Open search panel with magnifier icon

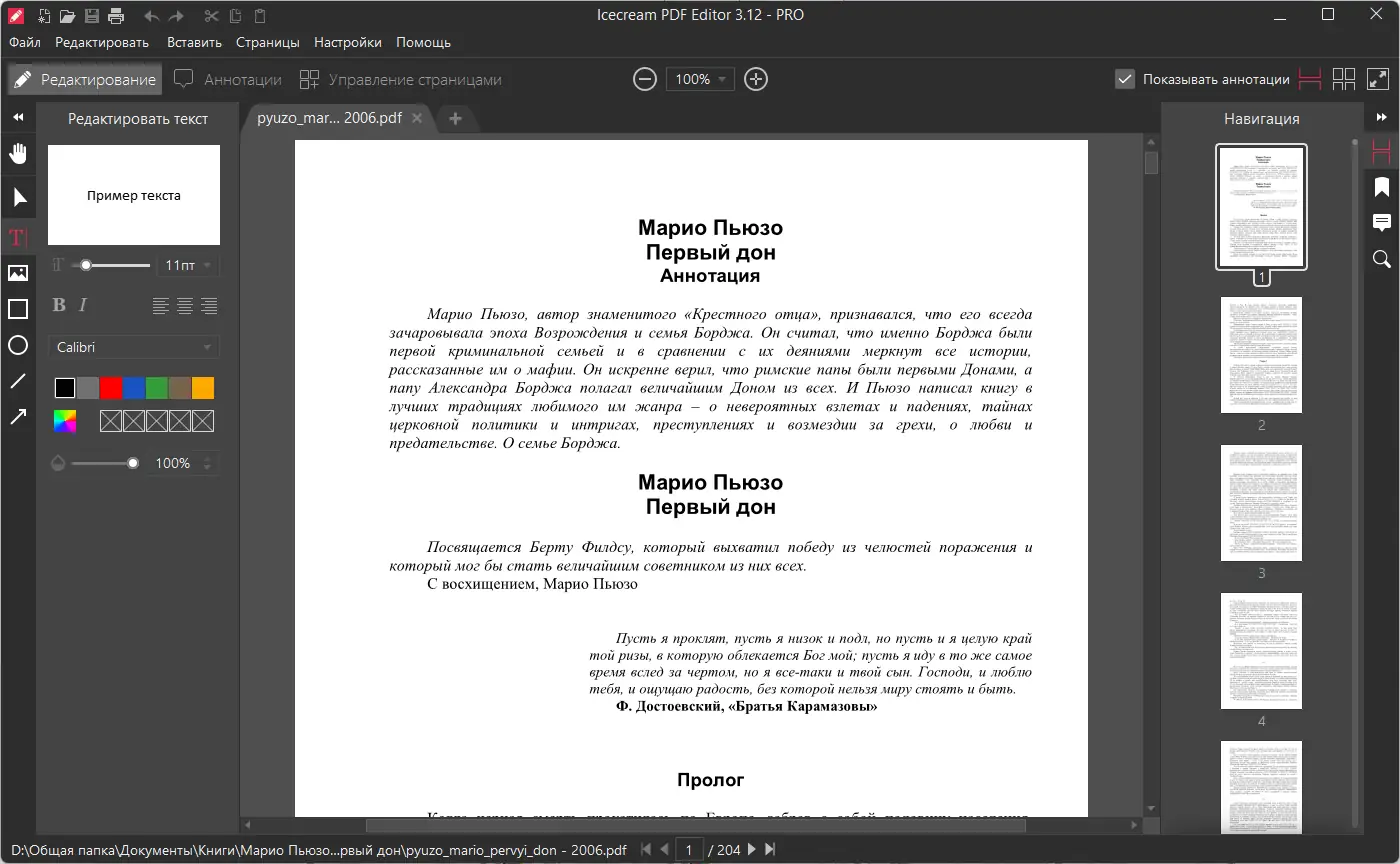(x=1382, y=259)
